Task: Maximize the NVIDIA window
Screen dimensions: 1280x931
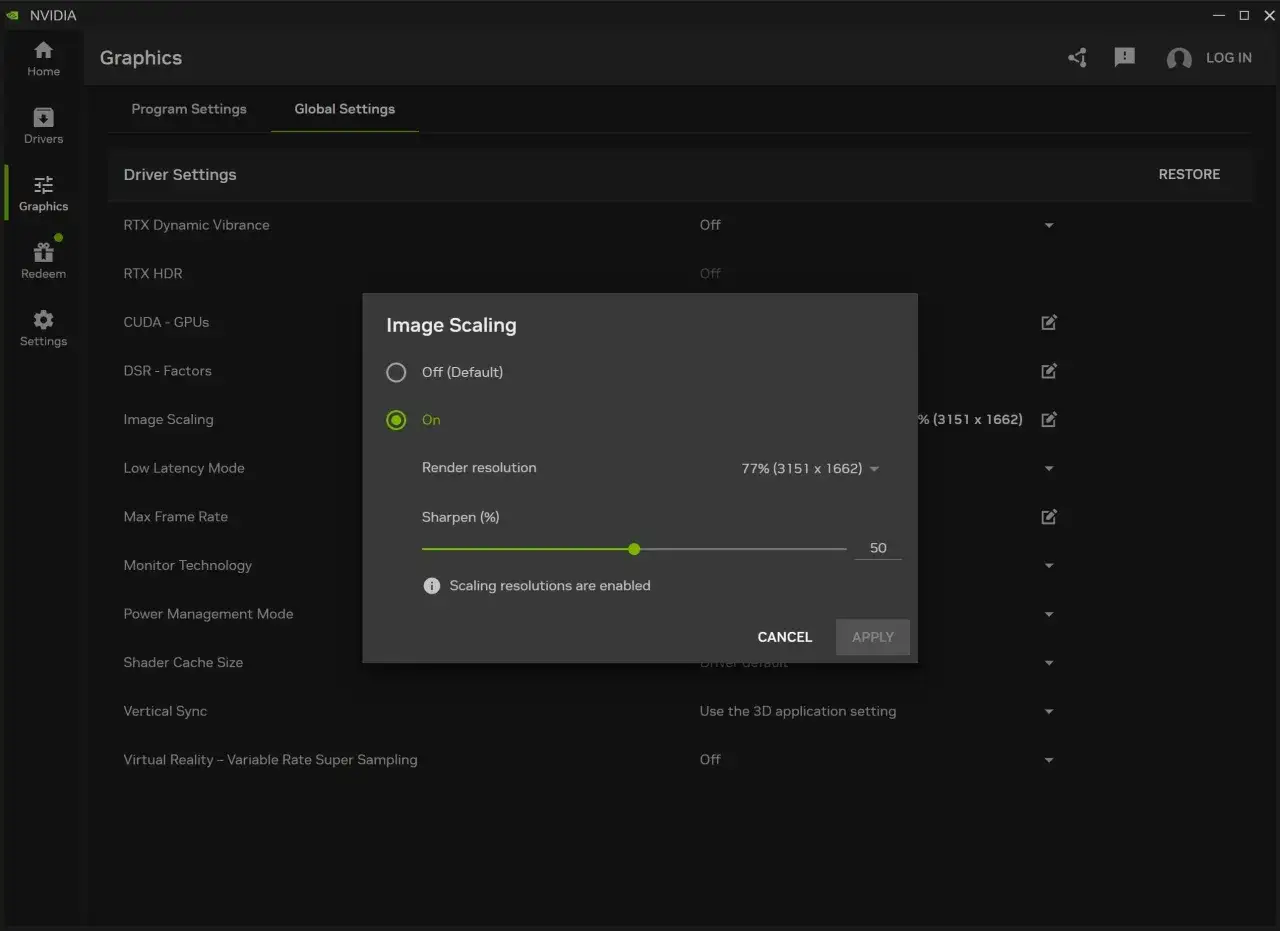Action: [x=1244, y=15]
